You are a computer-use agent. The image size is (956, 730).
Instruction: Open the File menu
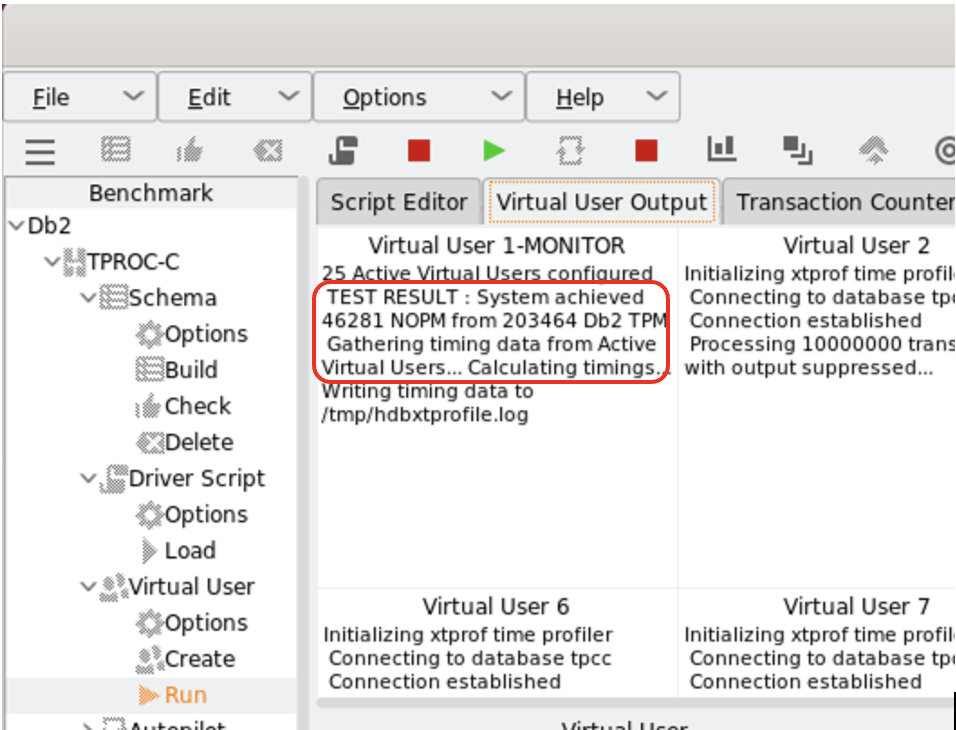click(x=80, y=97)
